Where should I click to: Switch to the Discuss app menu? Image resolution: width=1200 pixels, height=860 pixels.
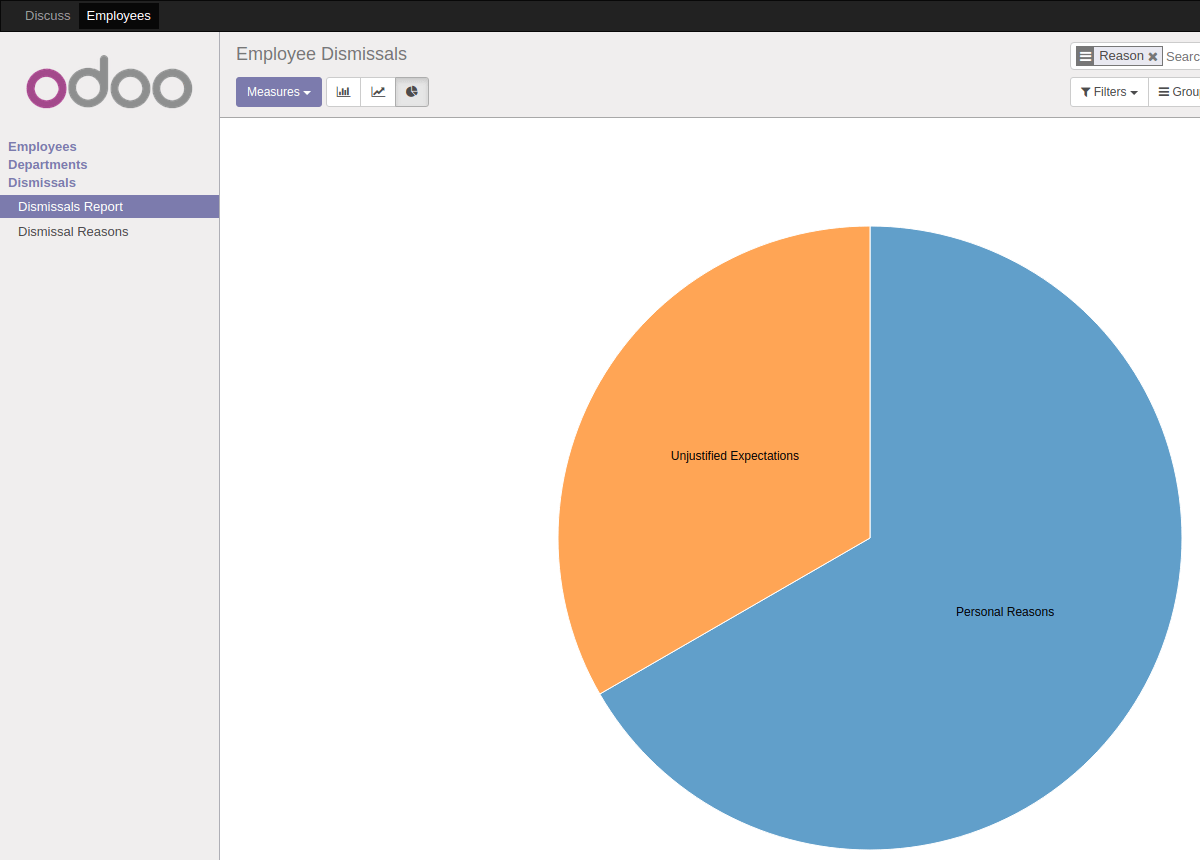tap(47, 15)
